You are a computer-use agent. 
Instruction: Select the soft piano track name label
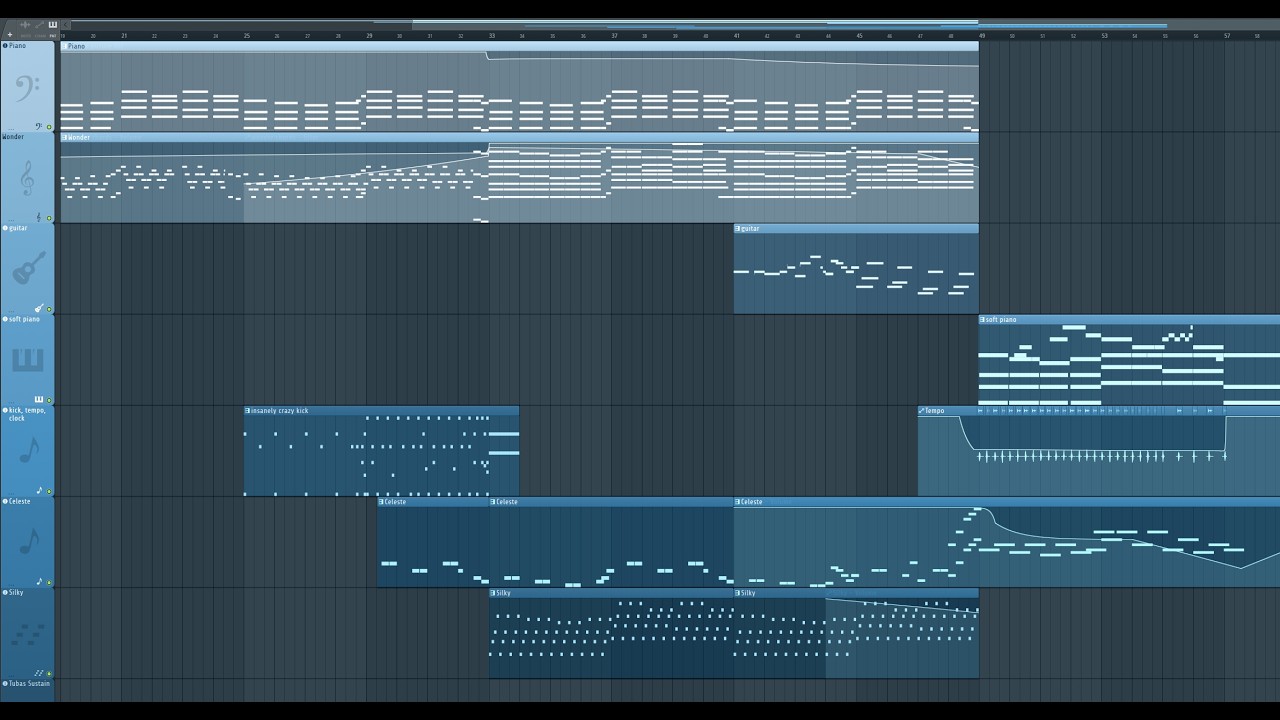[x=24, y=319]
